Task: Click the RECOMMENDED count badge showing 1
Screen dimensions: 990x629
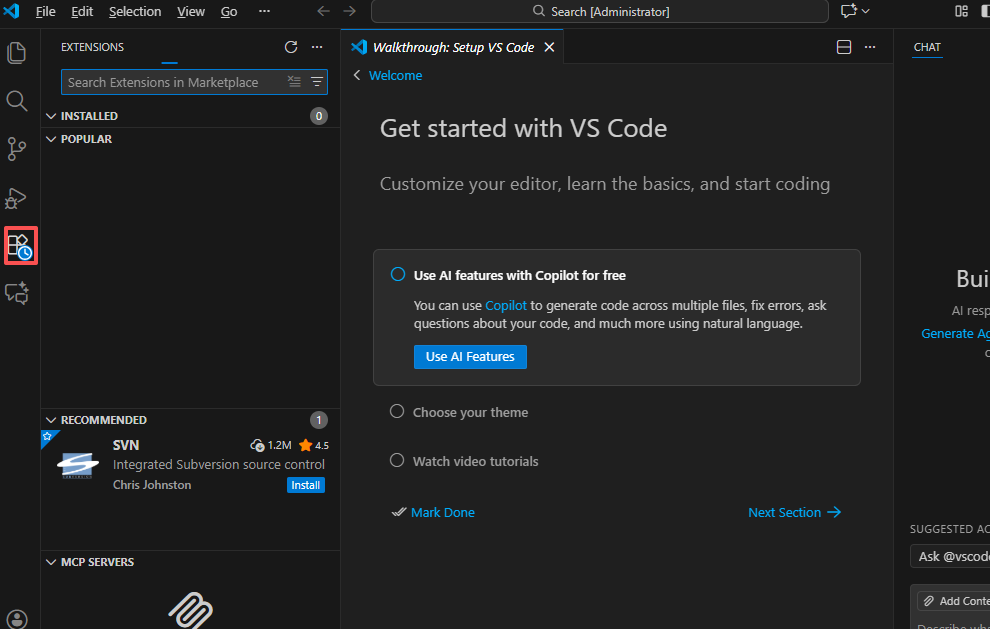Action: click(319, 421)
